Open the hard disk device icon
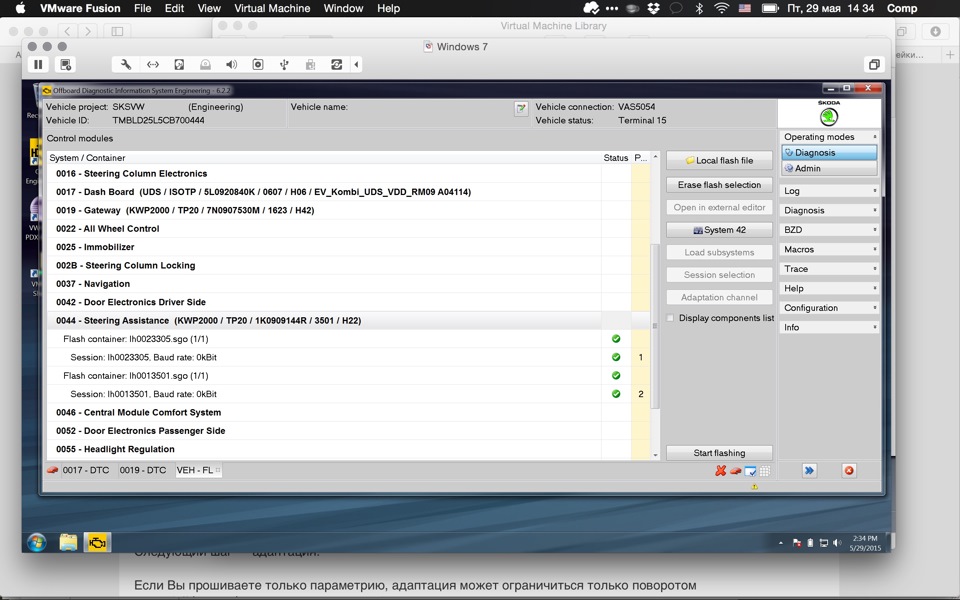The image size is (960, 600). 179,64
